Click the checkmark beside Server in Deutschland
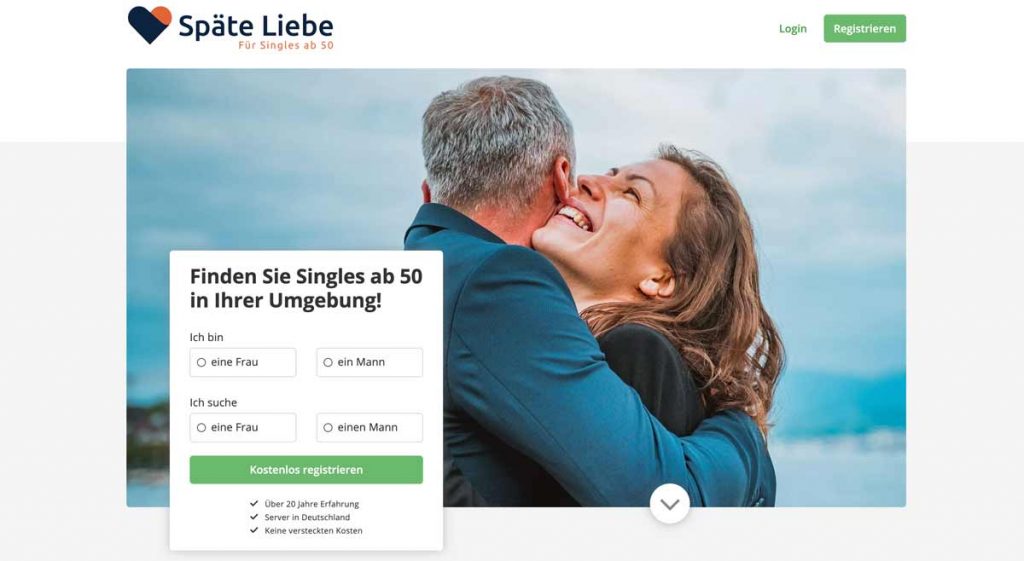 point(254,517)
